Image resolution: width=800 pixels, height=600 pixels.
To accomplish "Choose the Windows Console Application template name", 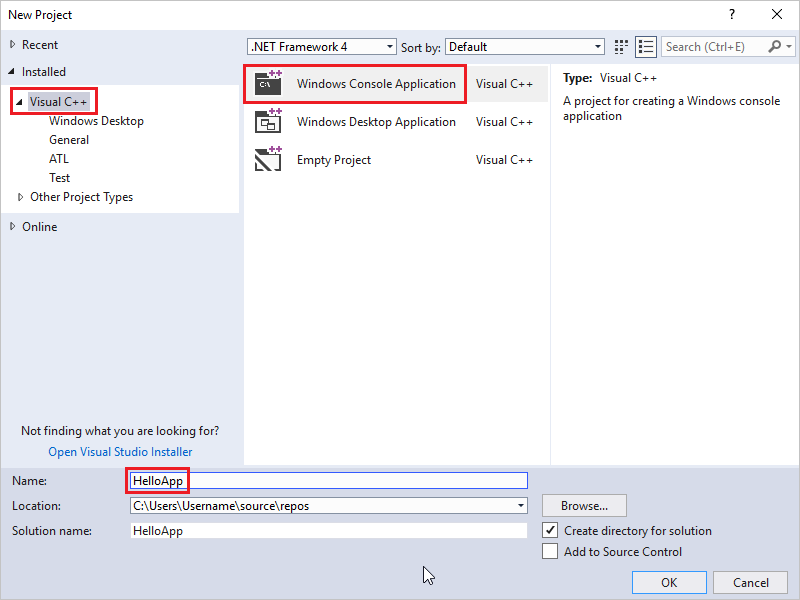I will pyautogui.click(x=376, y=84).
